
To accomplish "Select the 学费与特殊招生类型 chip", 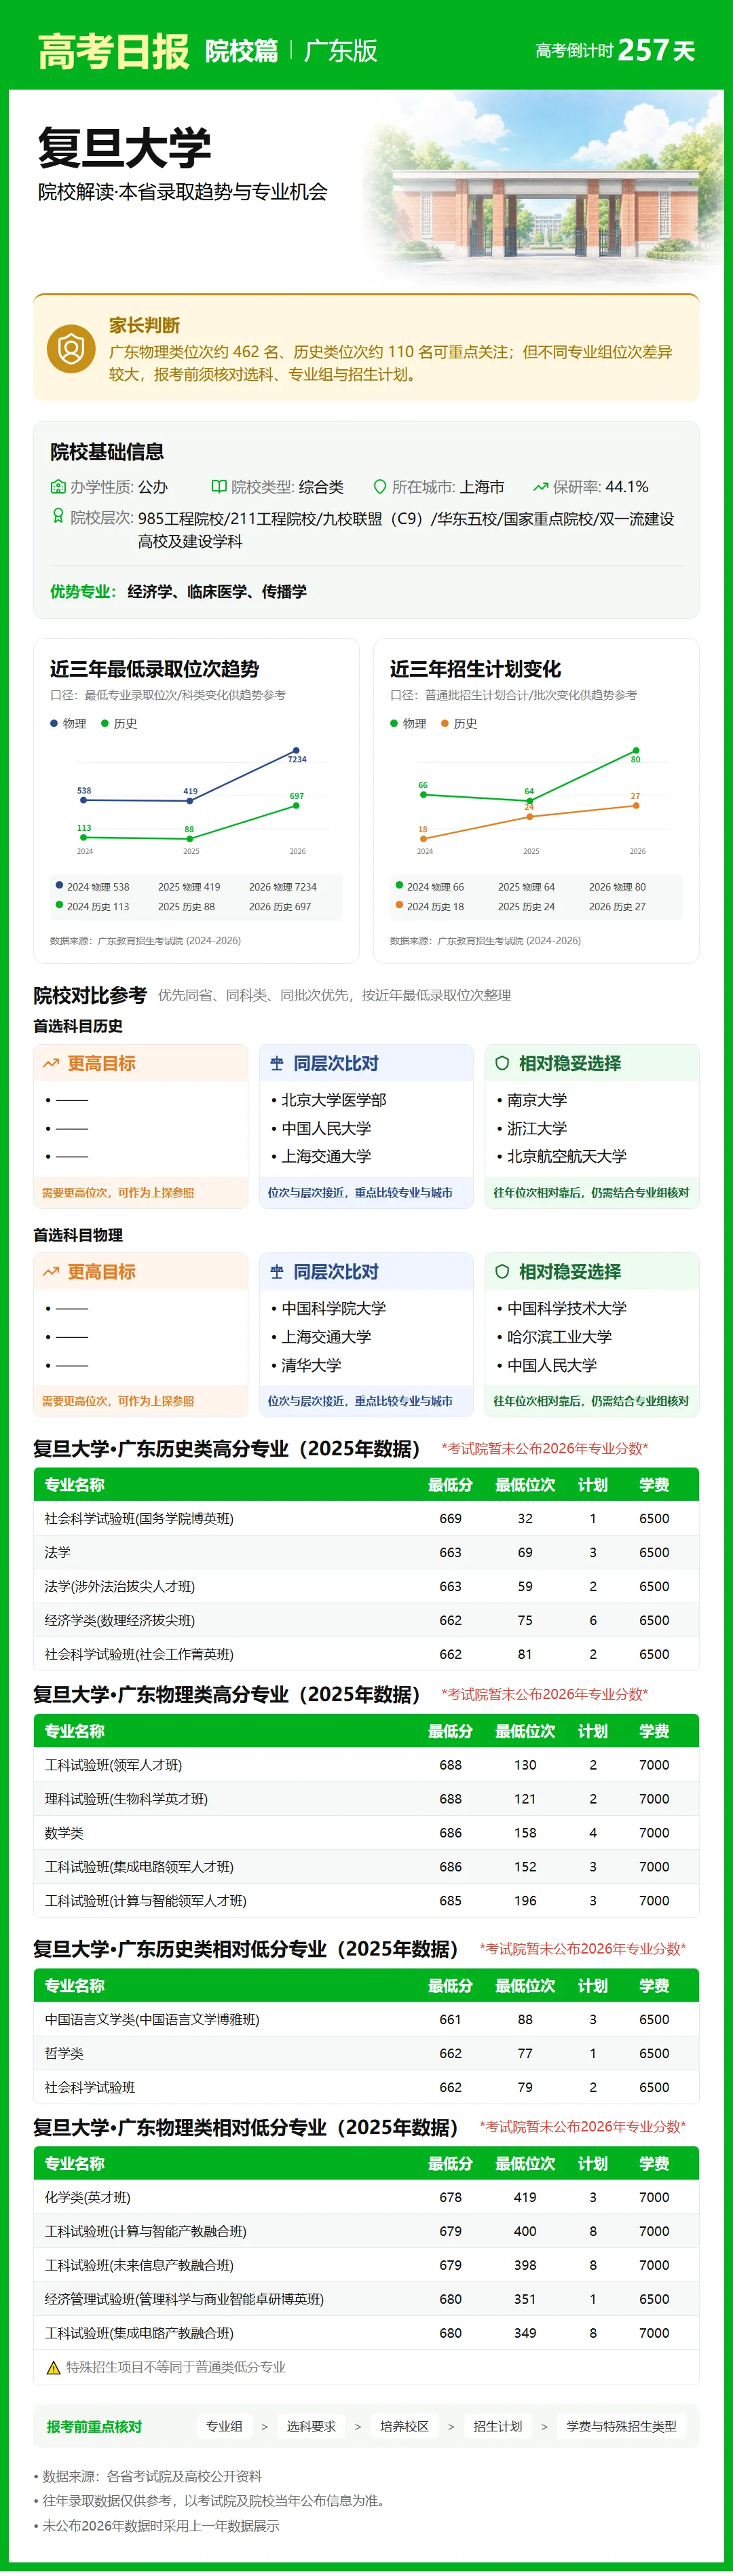I will (621, 2426).
